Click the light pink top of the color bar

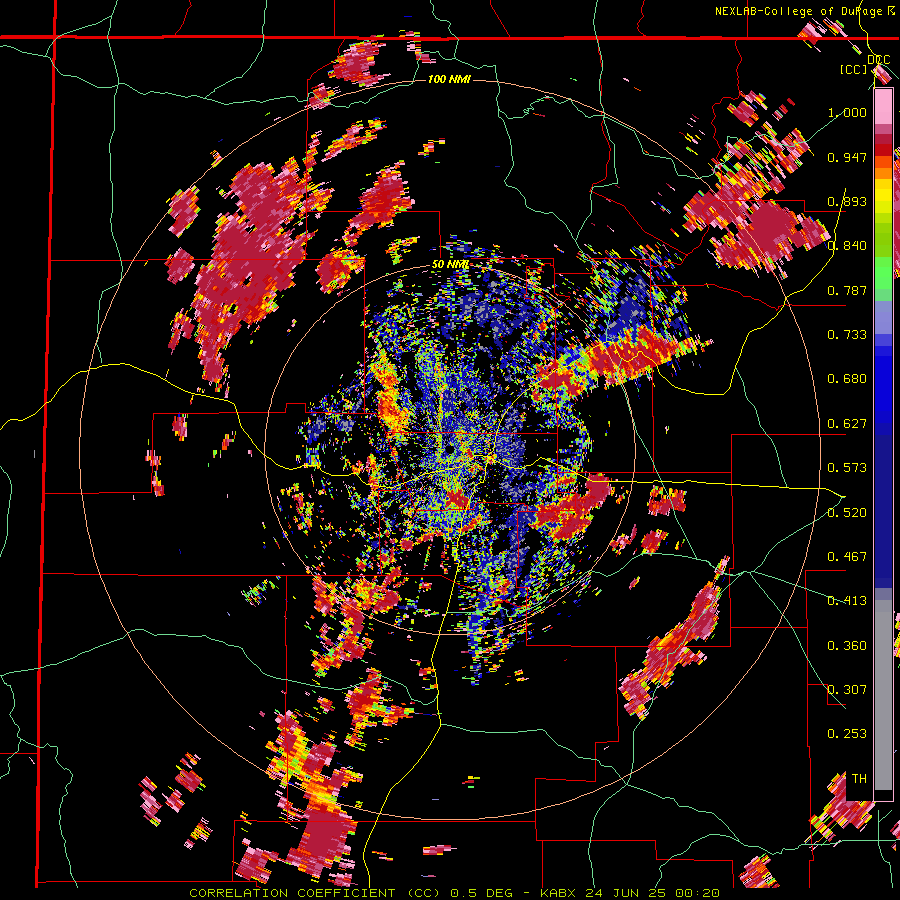pos(883,106)
